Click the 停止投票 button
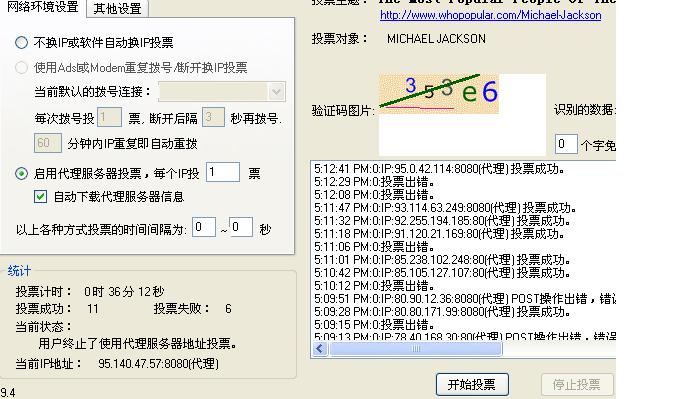Viewport: 683px width, 399px height. [x=577, y=384]
